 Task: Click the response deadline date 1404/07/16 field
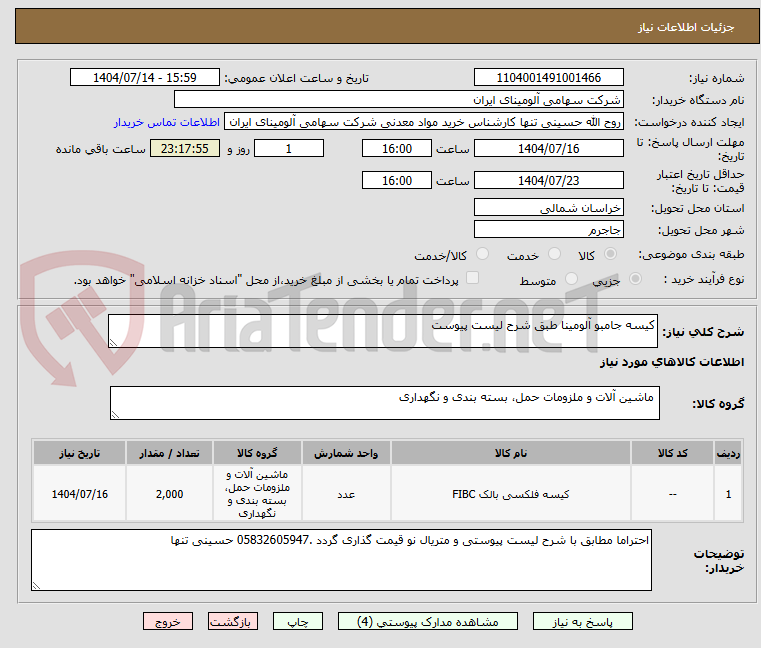548,149
